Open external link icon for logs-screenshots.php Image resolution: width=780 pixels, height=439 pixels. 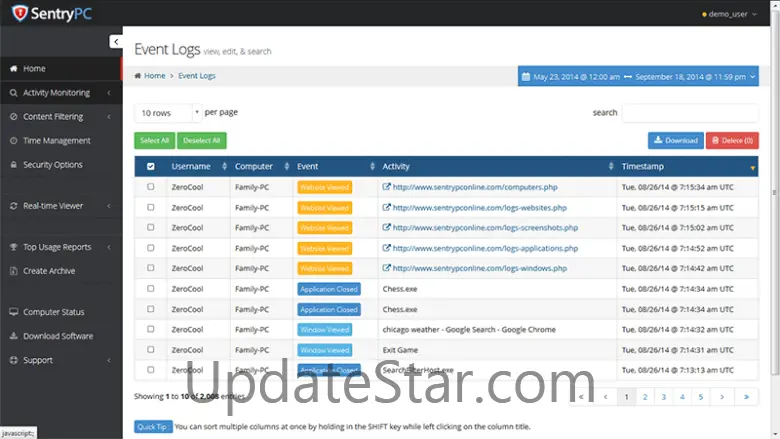[387, 227]
